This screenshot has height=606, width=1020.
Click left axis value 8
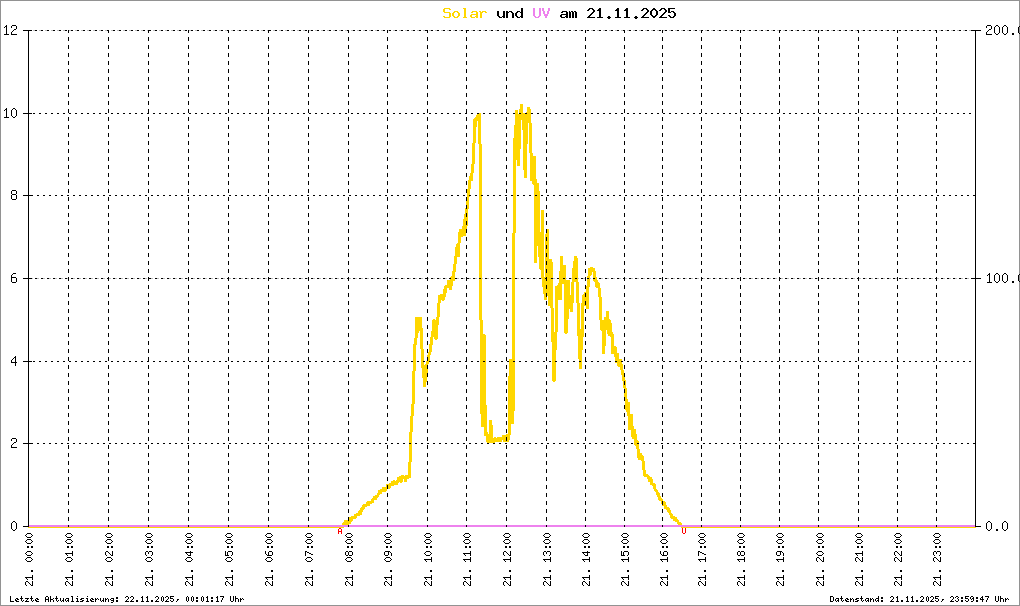point(14,196)
